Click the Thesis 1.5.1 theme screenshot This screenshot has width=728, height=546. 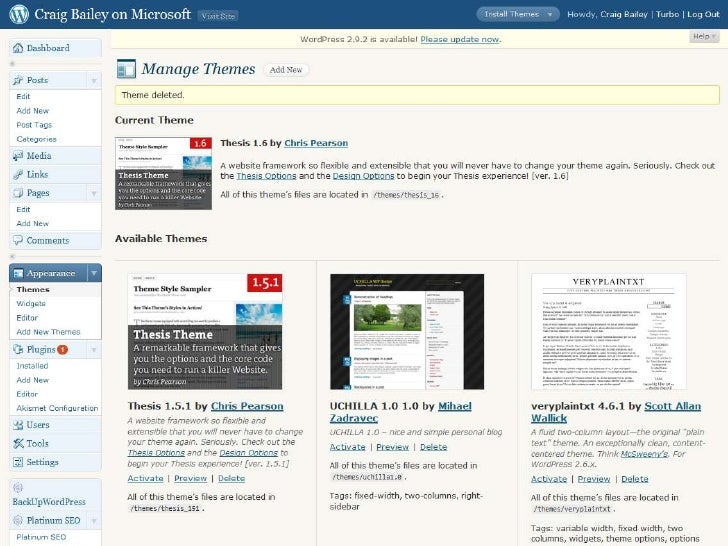[x=205, y=332]
